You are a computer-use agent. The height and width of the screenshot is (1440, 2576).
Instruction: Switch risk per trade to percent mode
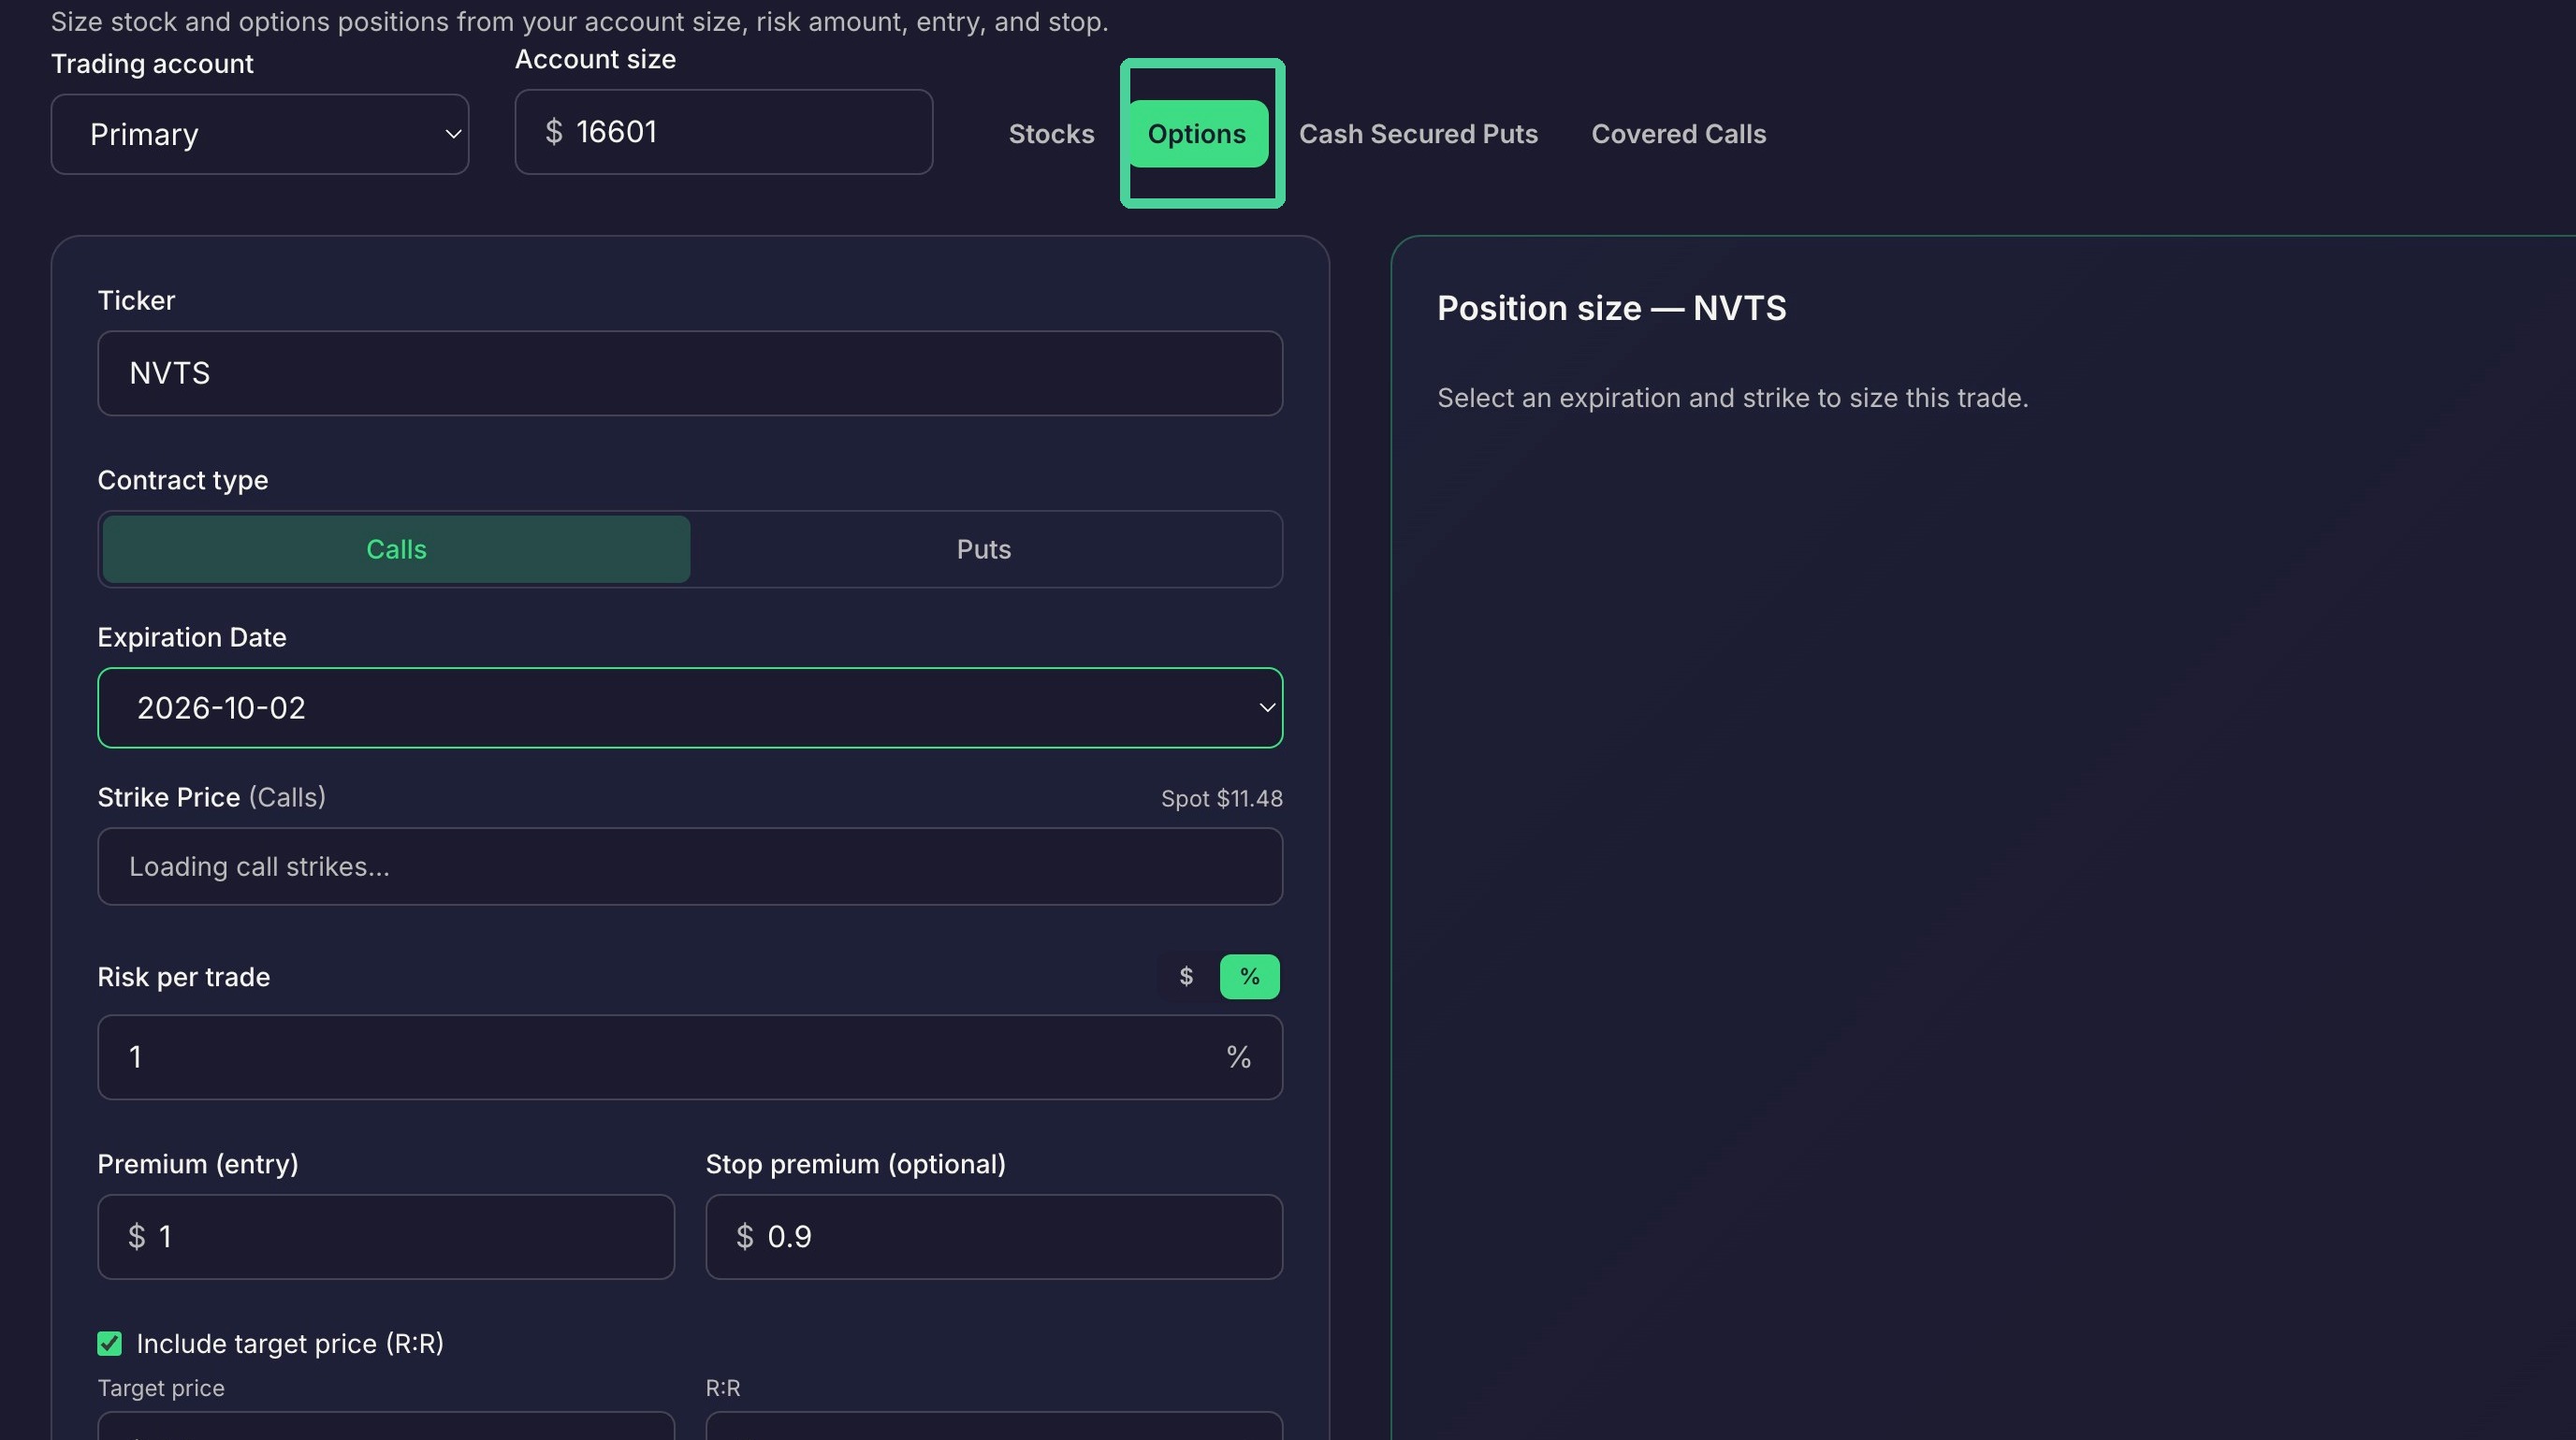(x=1249, y=976)
